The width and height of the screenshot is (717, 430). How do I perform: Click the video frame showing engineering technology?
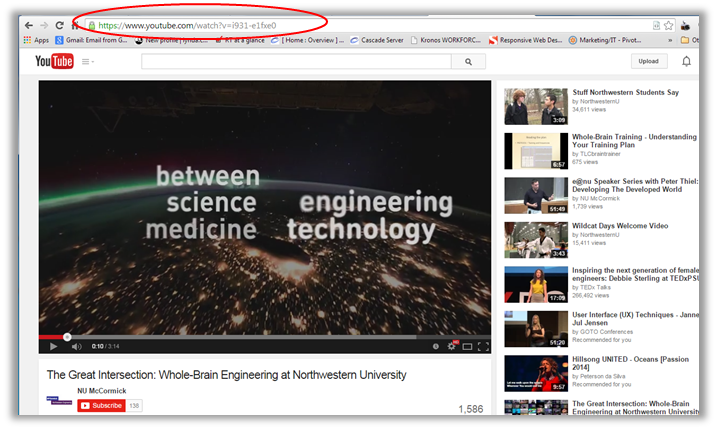pos(265,208)
